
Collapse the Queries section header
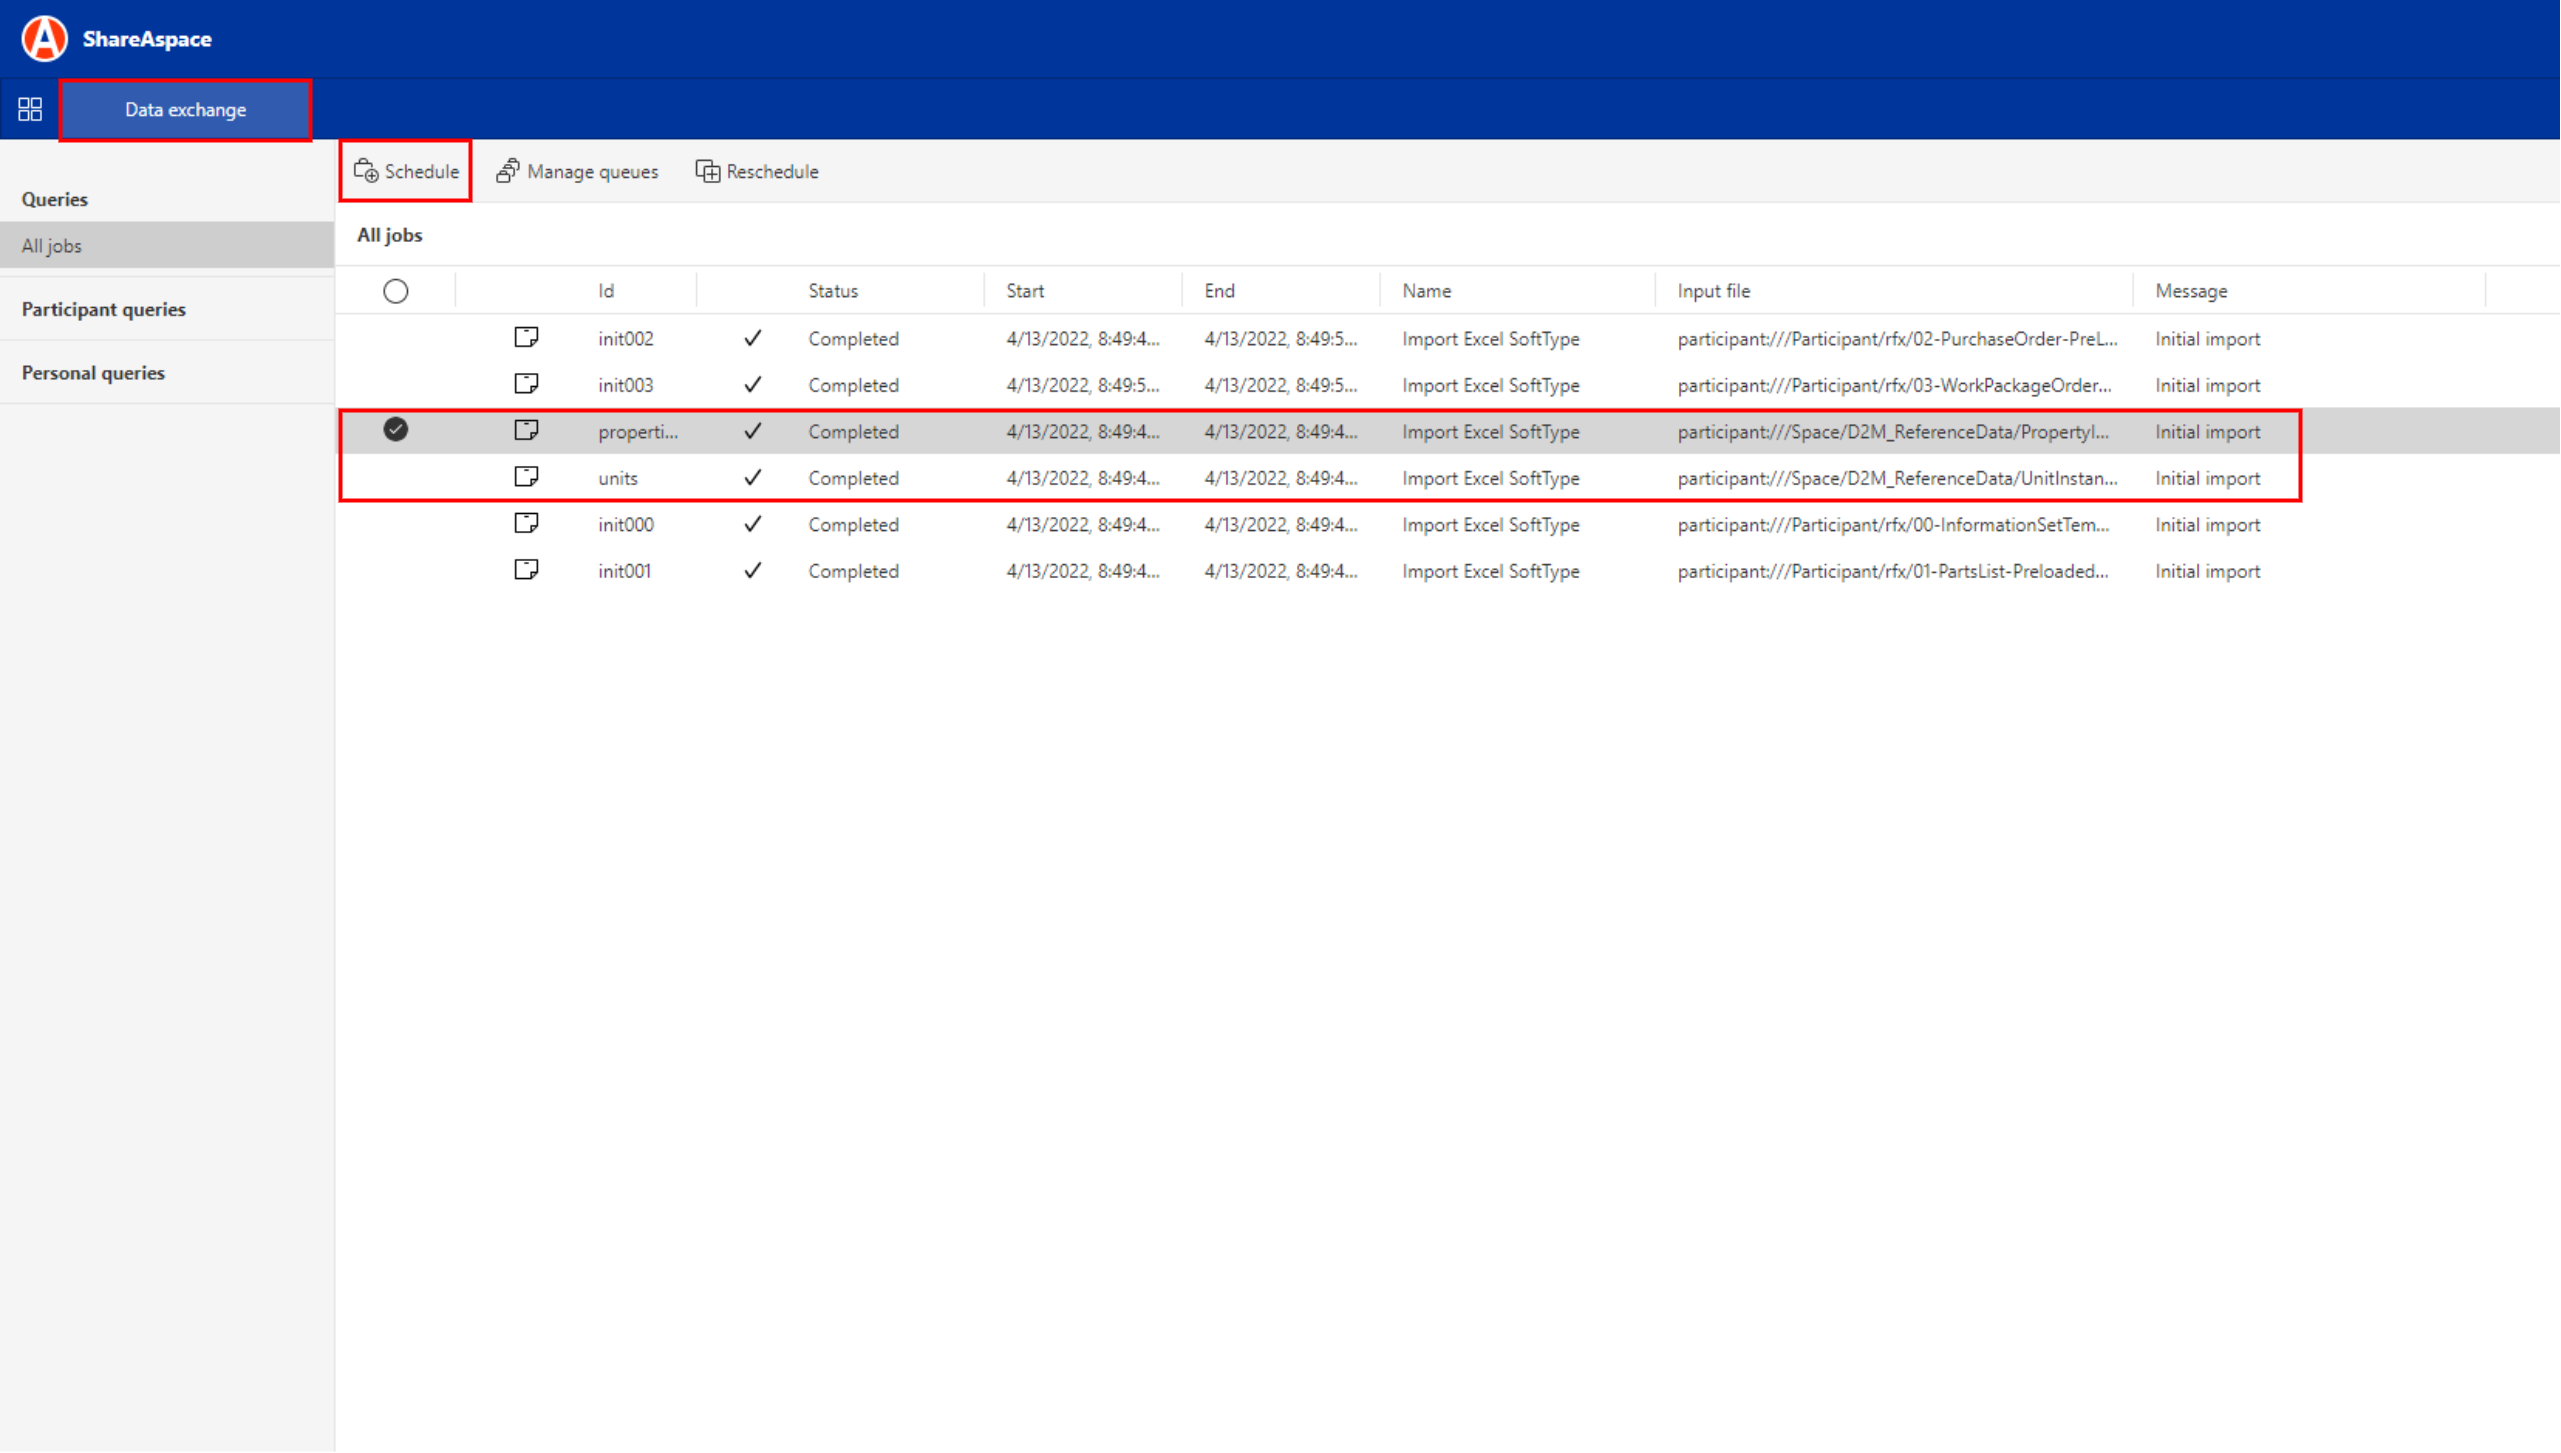(55, 199)
